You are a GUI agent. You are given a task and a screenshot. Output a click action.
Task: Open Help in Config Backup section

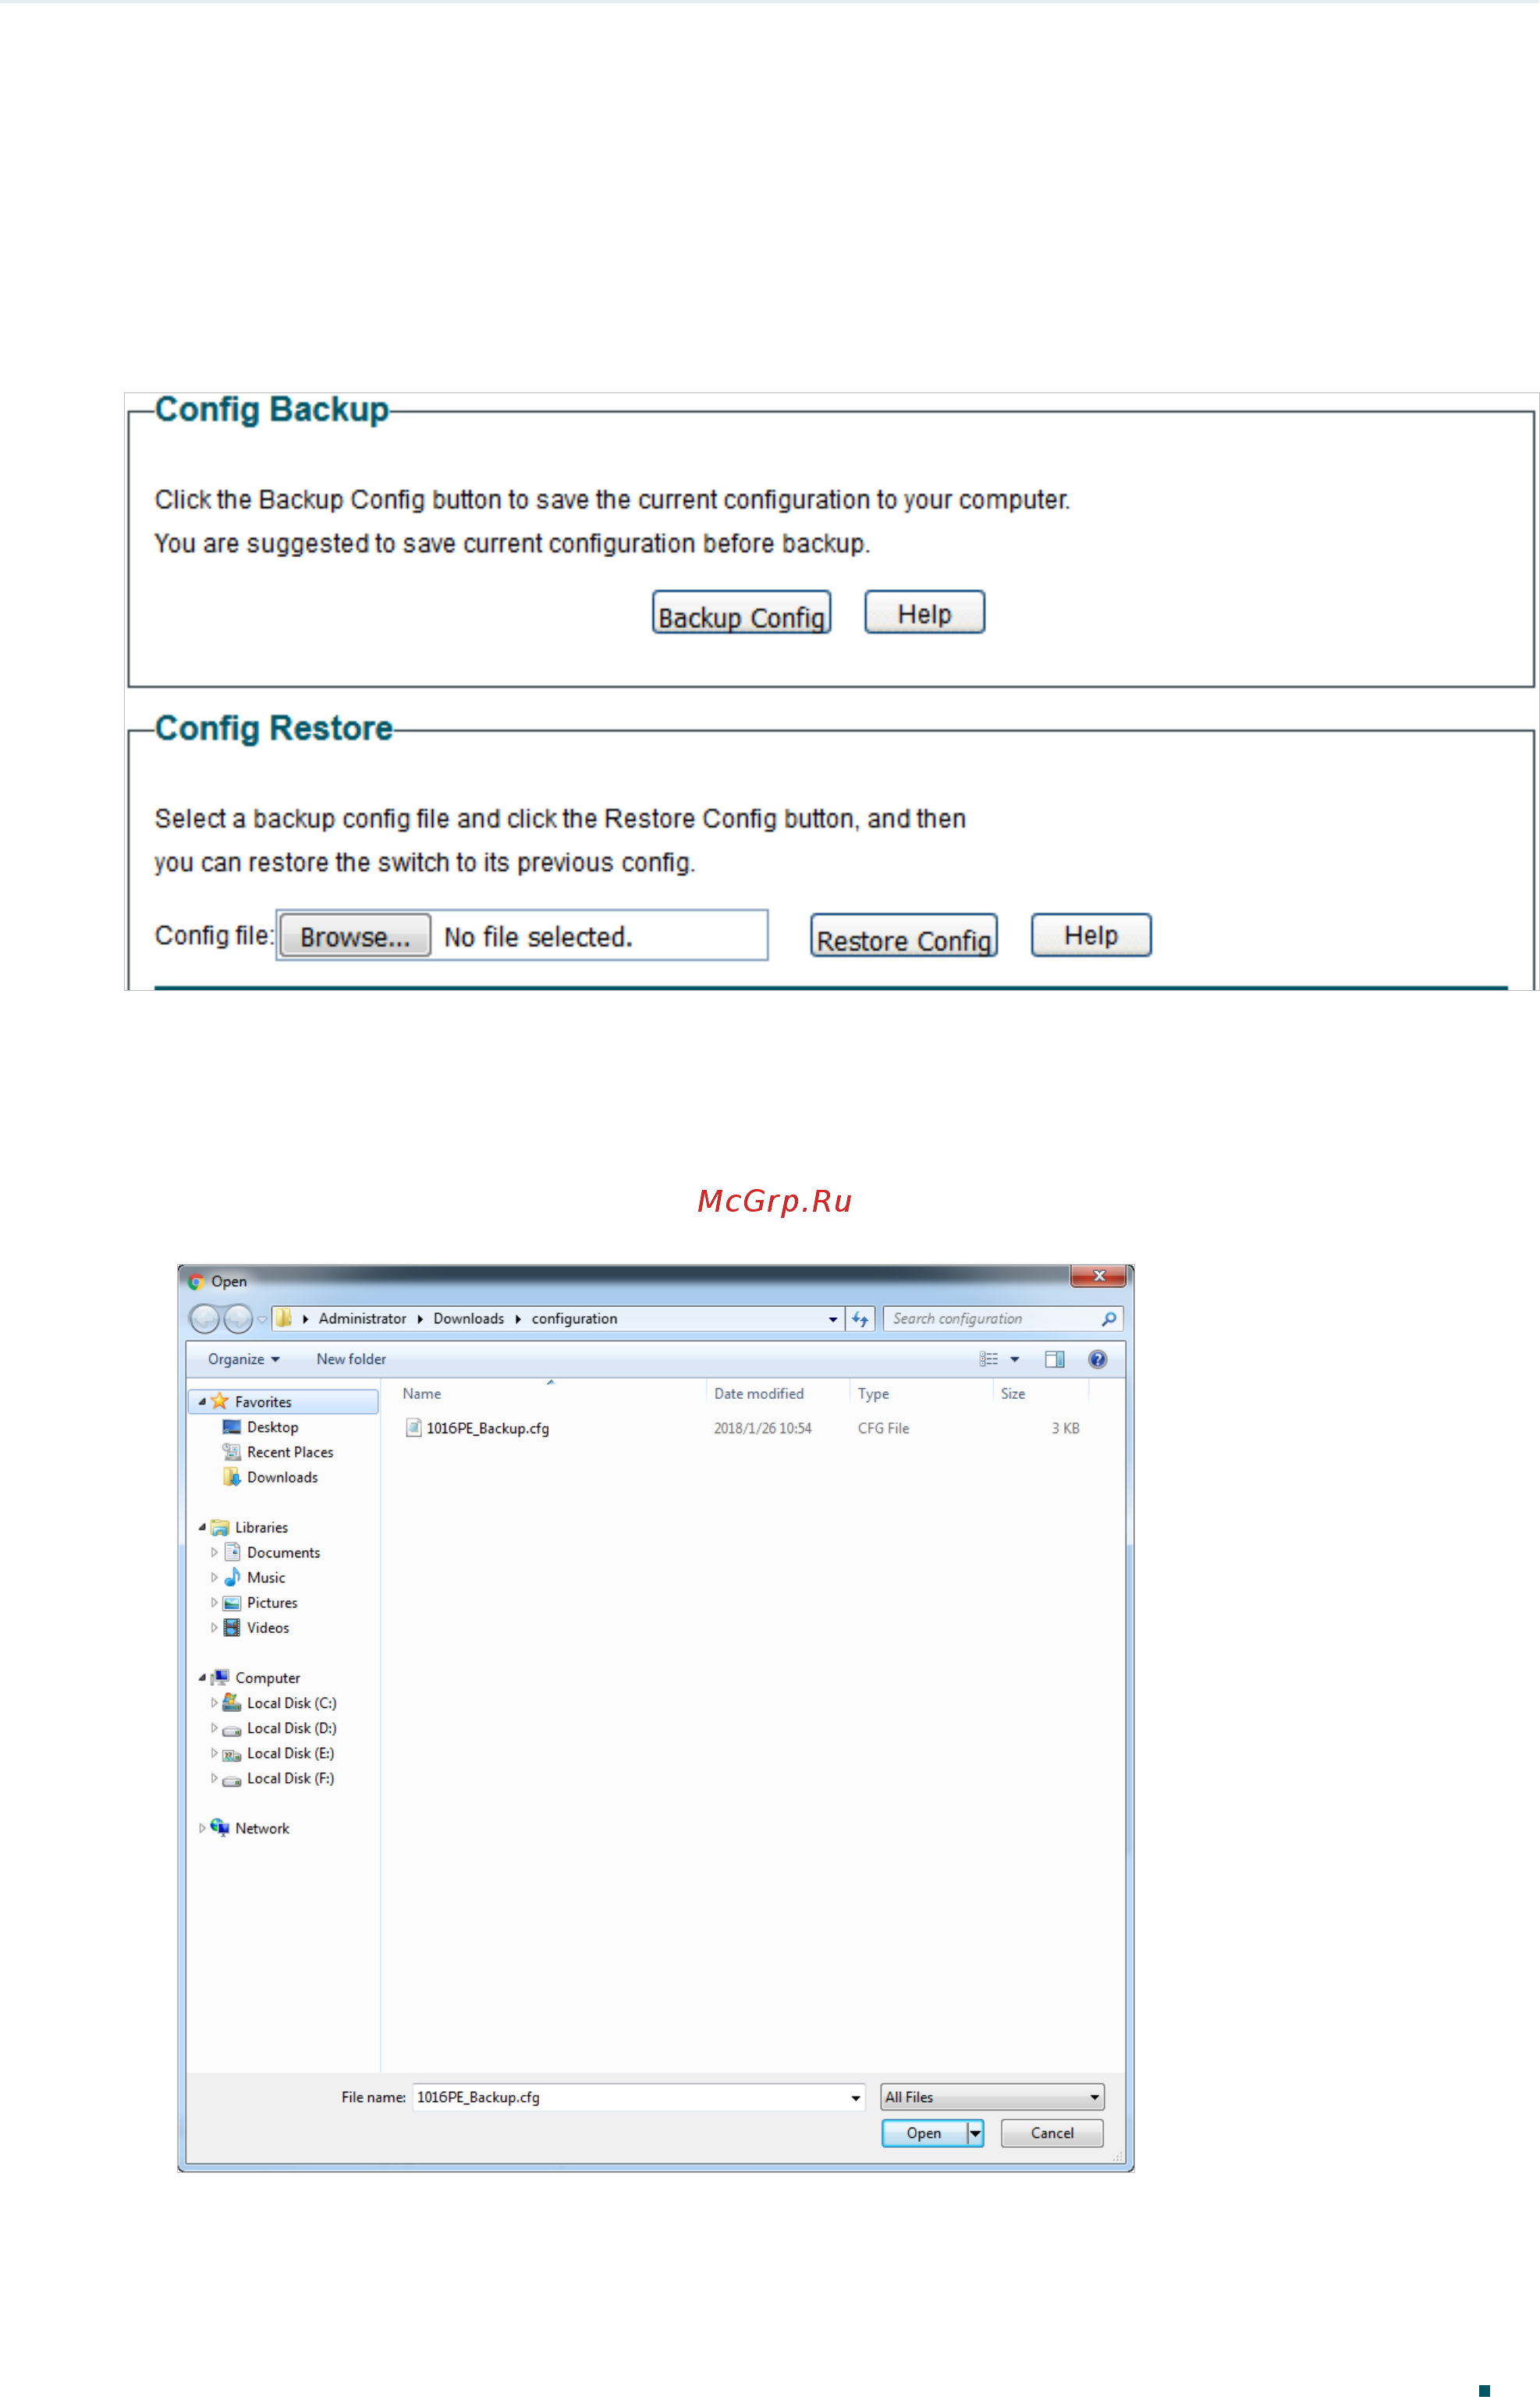coord(924,612)
